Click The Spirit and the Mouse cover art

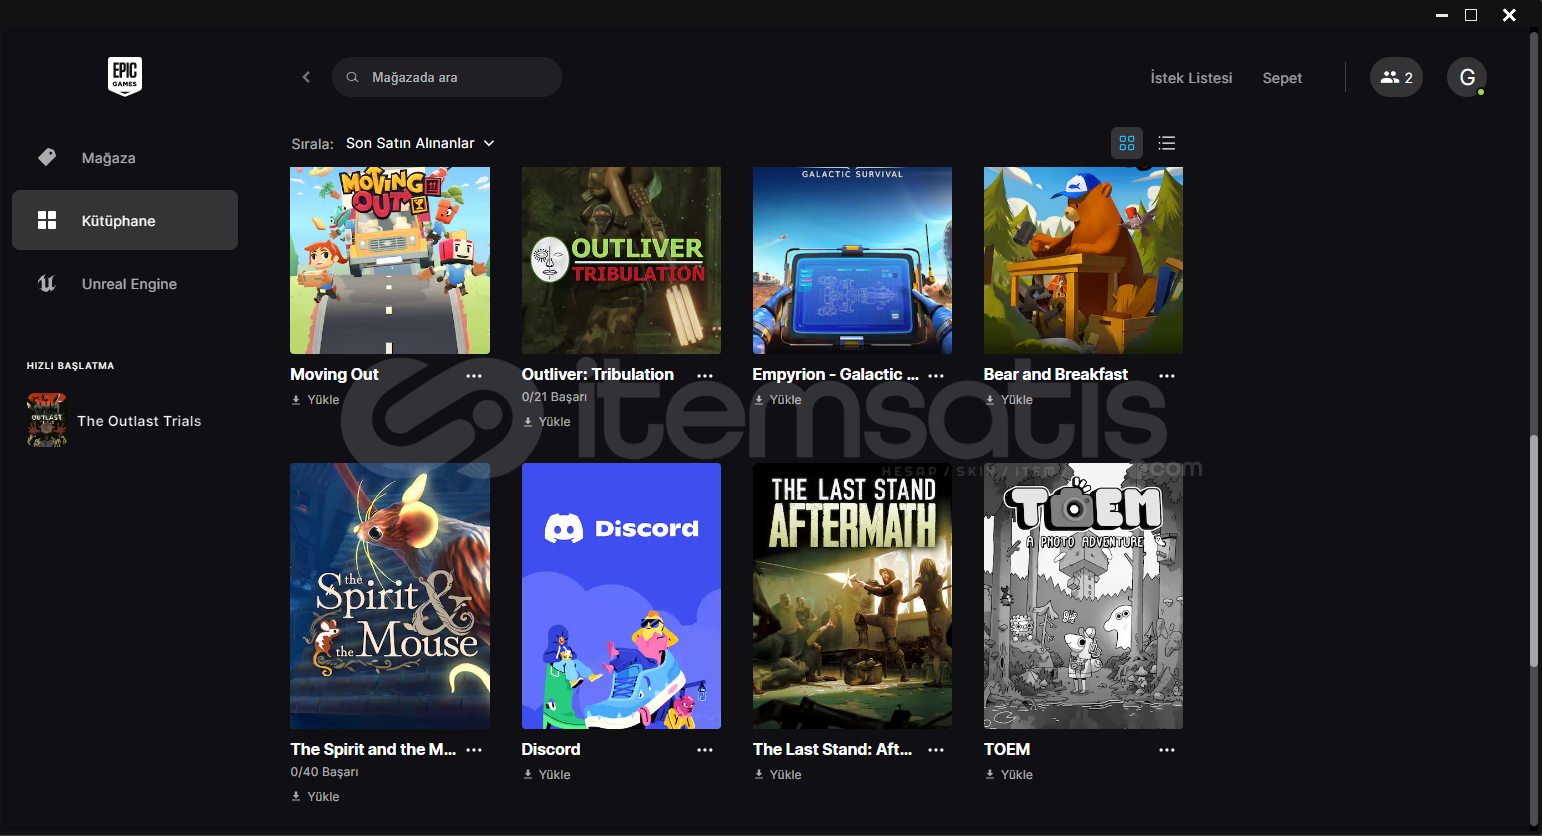[x=390, y=596]
